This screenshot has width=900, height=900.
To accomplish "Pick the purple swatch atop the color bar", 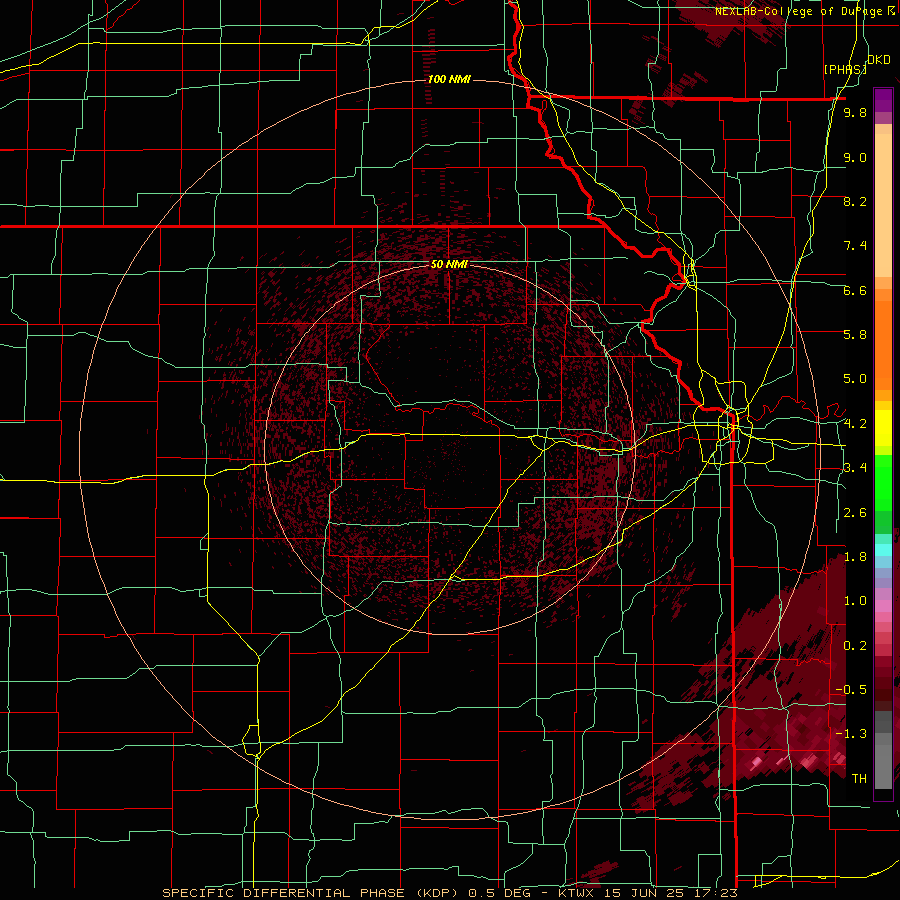I will pyautogui.click(x=883, y=100).
